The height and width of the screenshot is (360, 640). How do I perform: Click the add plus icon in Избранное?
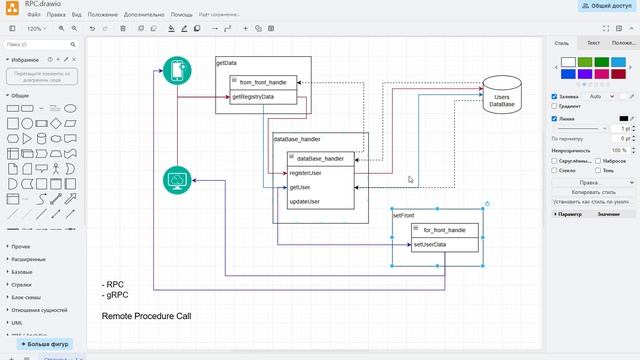[x=58, y=60]
